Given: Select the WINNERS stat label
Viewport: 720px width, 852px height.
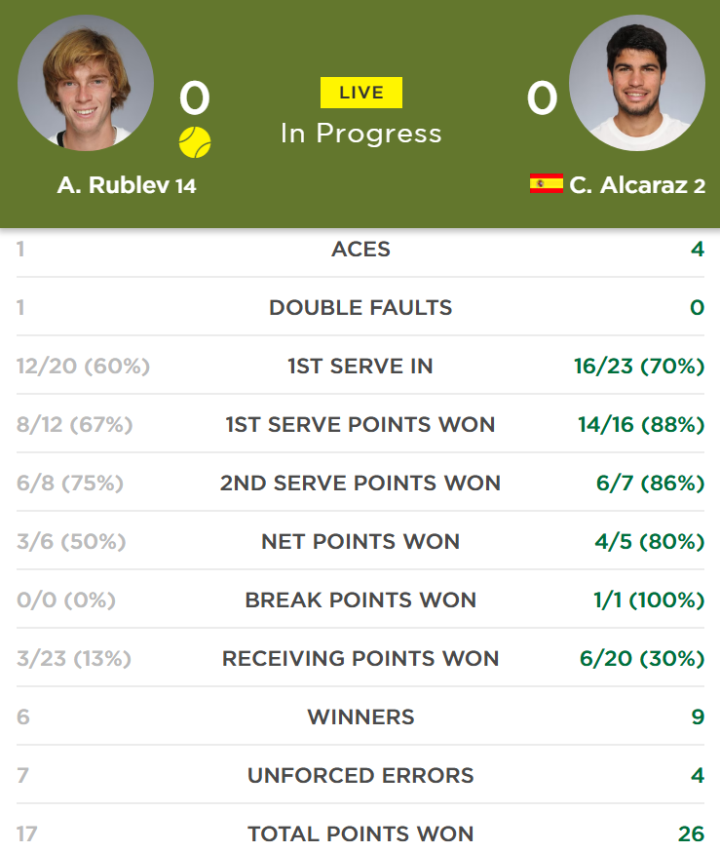Looking at the screenshot, I should coord(361,717).
